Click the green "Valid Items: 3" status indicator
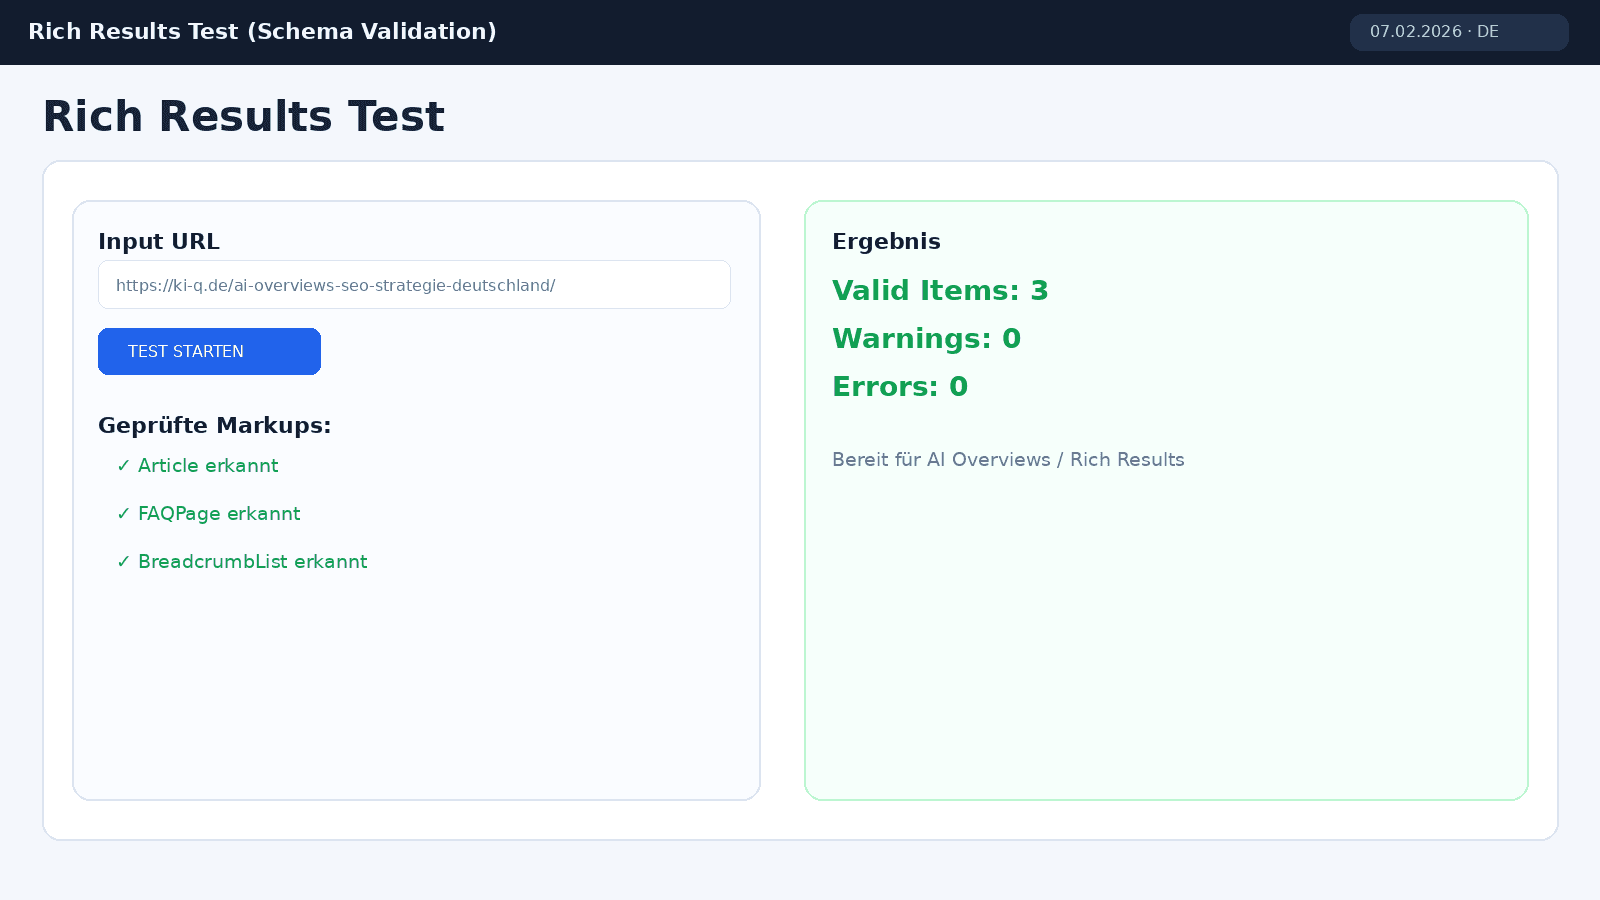The image size is (1600, 900). (940, 291)
